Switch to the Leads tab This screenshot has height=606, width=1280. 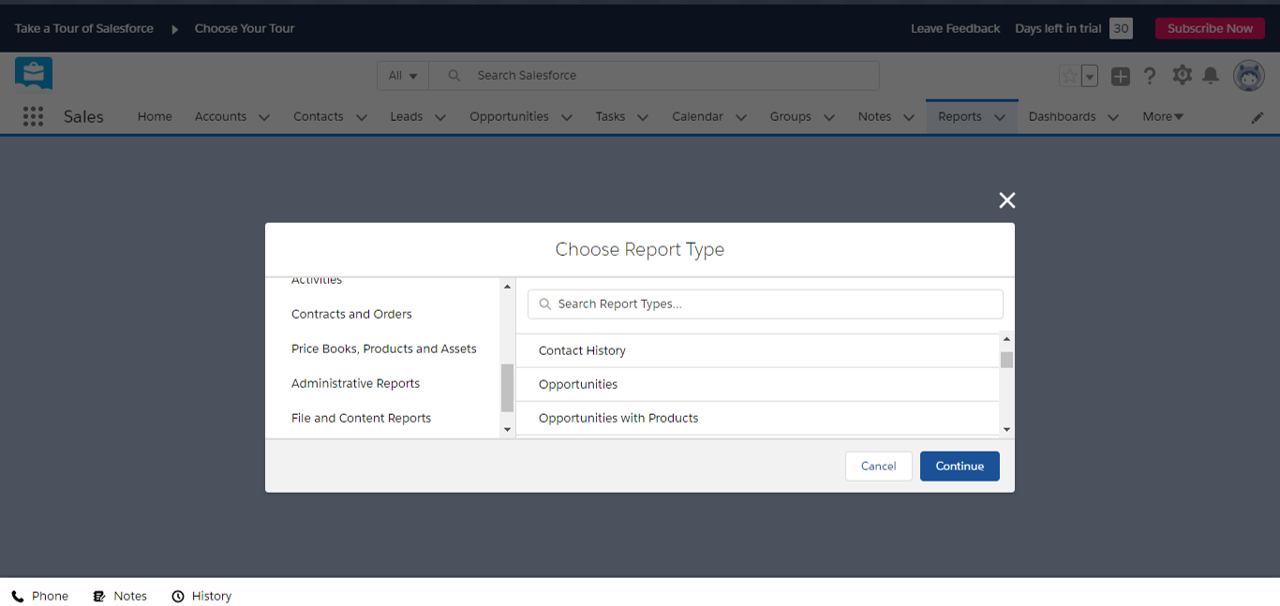(406, 116)
